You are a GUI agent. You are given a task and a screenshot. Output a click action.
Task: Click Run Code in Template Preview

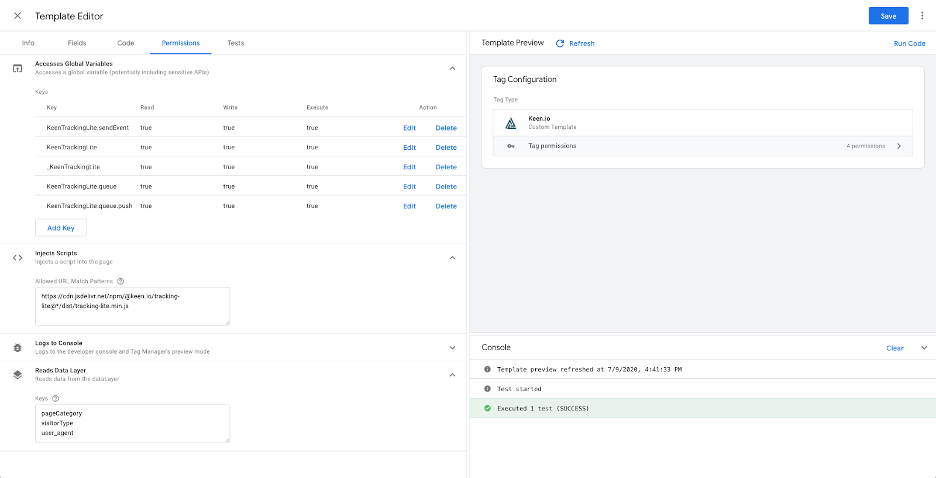tap(909, 44)
